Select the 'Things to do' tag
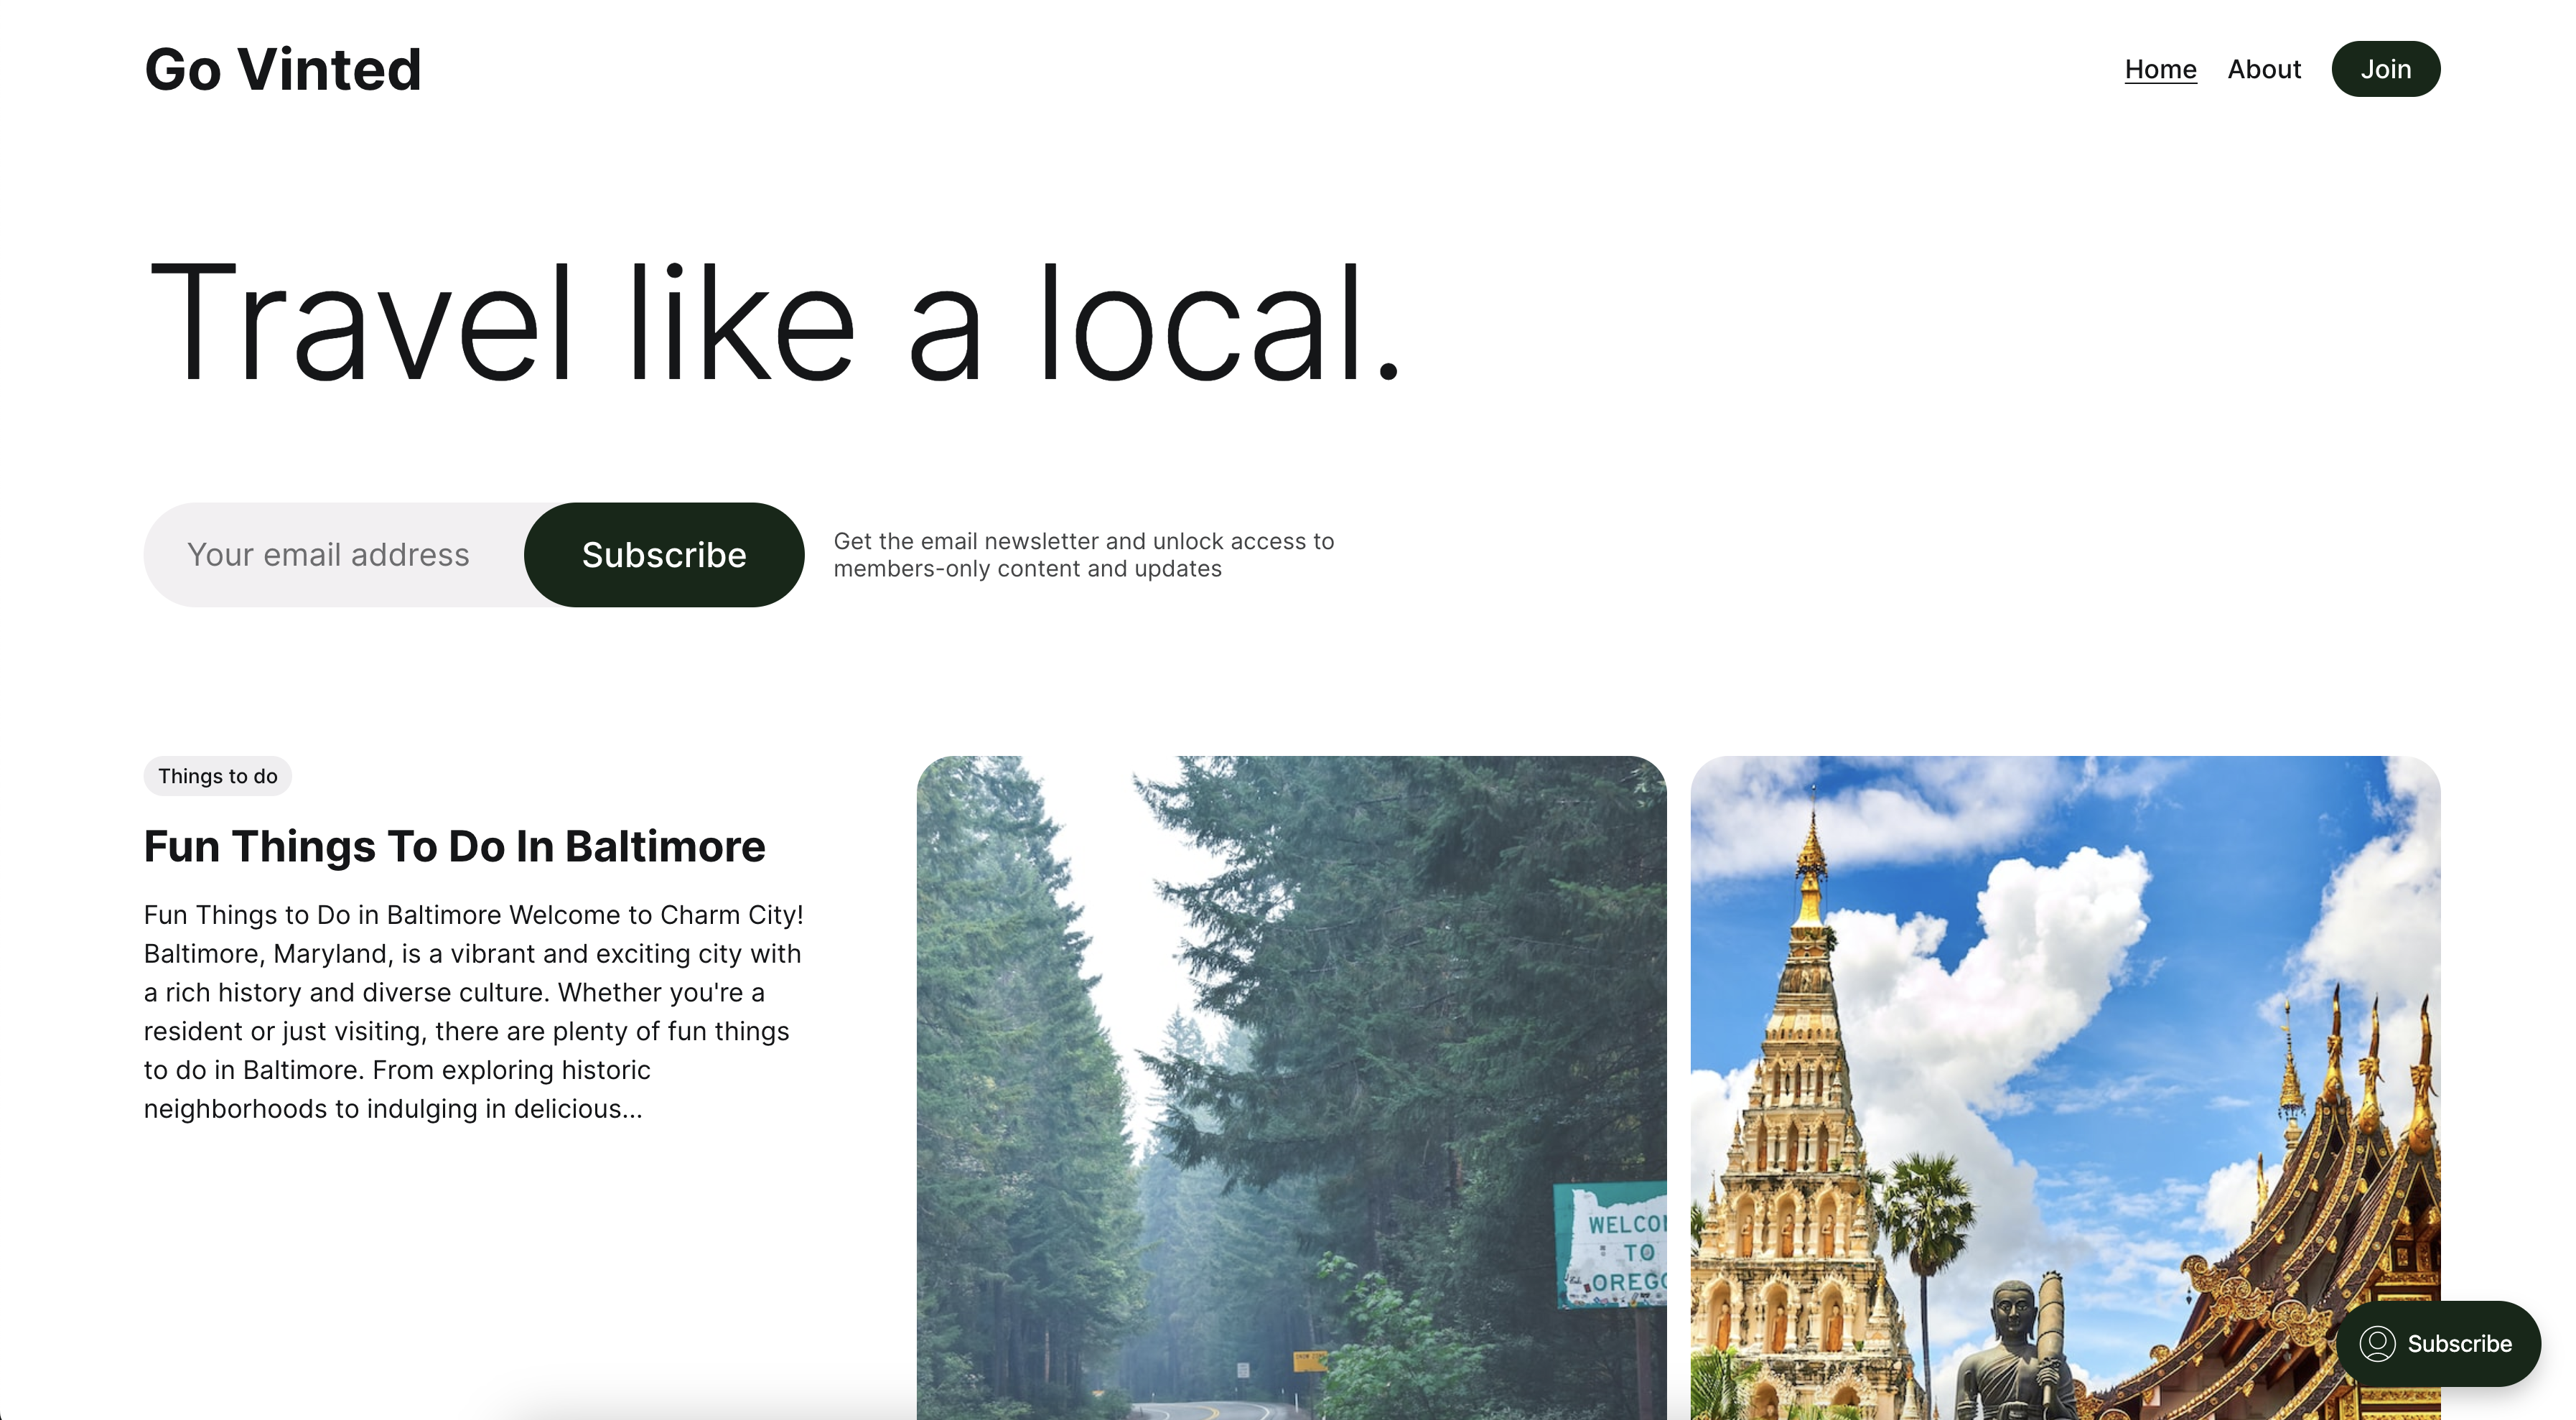The height and width of the screenshot is (1420, 2576). [217, 776]
